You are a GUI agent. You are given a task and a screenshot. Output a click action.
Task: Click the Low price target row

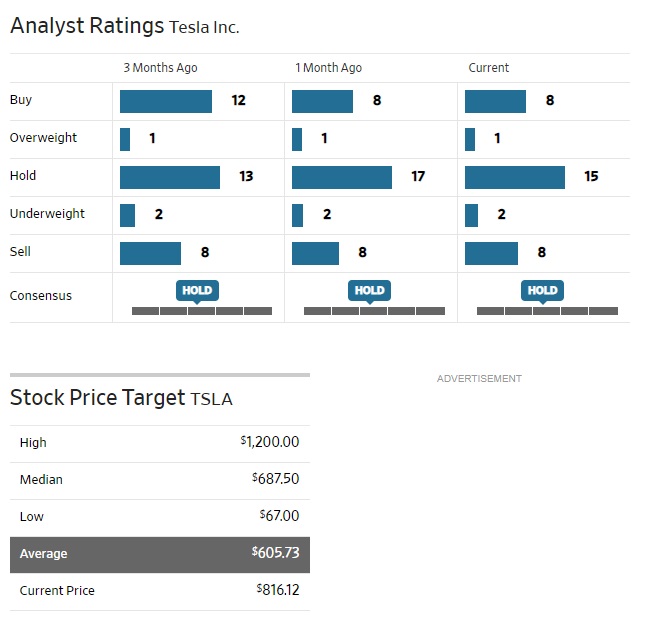160,517
